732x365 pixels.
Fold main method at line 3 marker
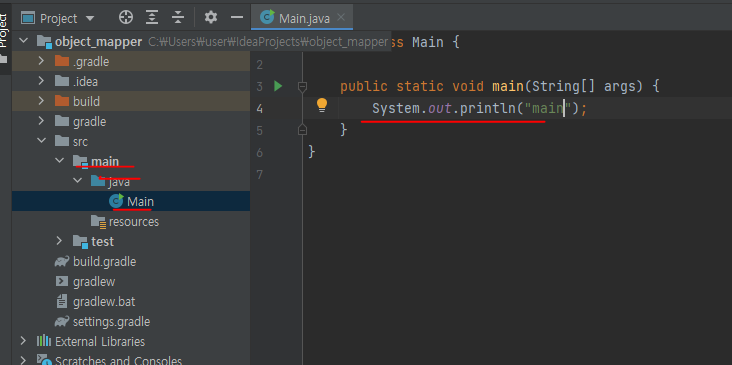(x=302, y=86)
